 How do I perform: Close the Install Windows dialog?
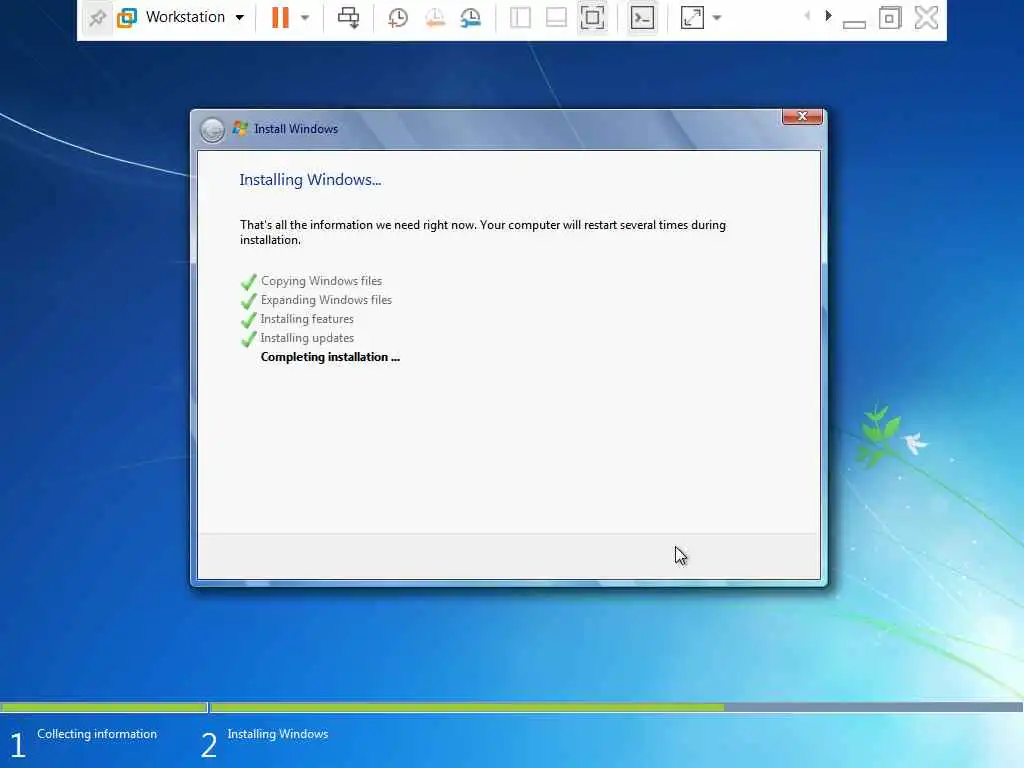coord(802,116)
